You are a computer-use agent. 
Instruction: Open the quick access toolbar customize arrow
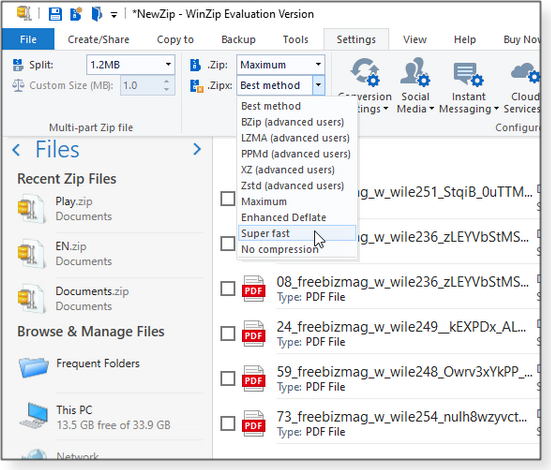pyautogui.click(x=114, y=15)
